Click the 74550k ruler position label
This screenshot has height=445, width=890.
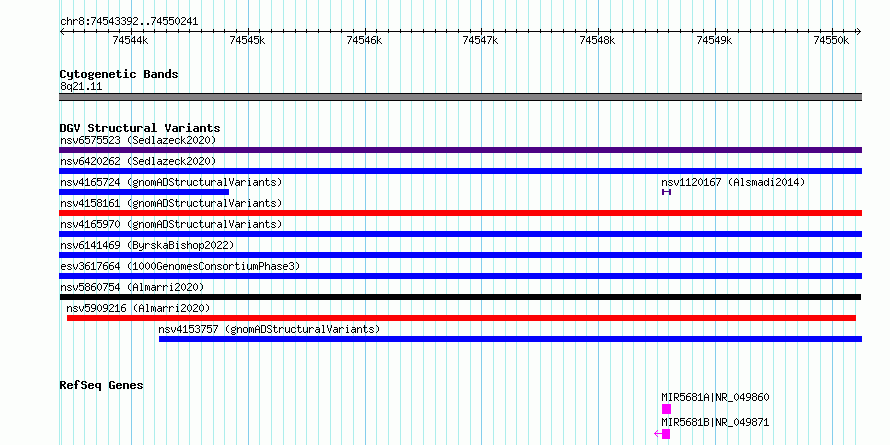pos(832,40)
